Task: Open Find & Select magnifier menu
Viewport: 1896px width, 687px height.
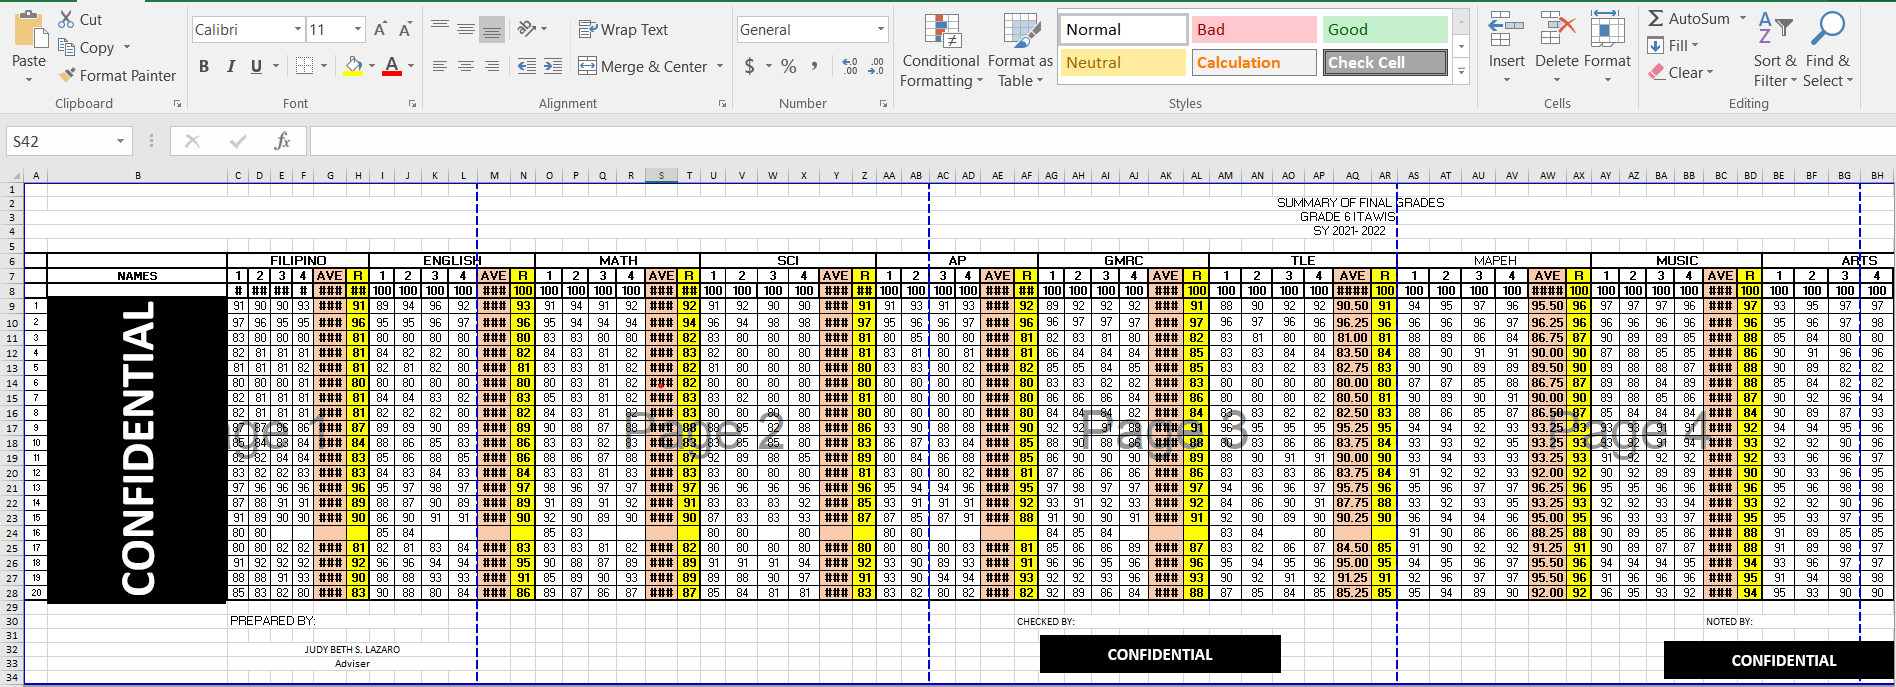Action: pos(1828,50)
